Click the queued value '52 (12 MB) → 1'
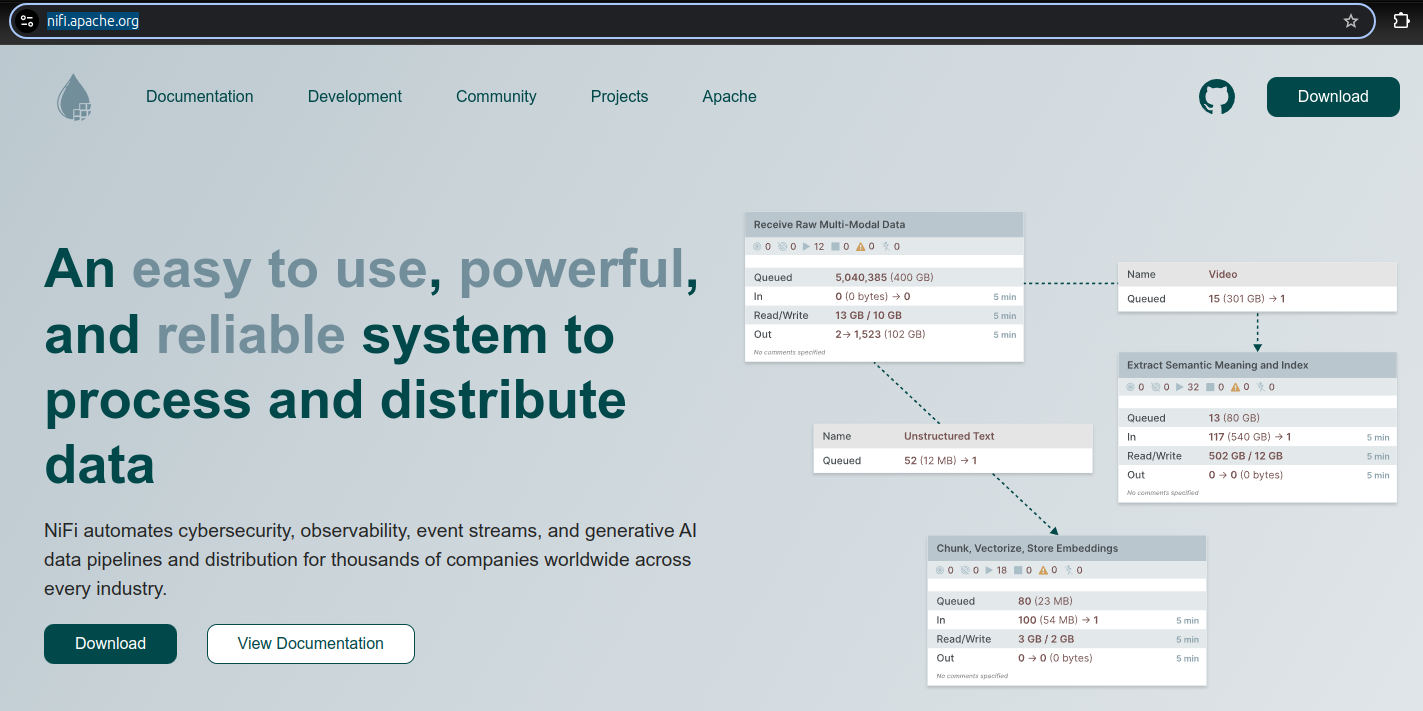 [x=940, y=461]
